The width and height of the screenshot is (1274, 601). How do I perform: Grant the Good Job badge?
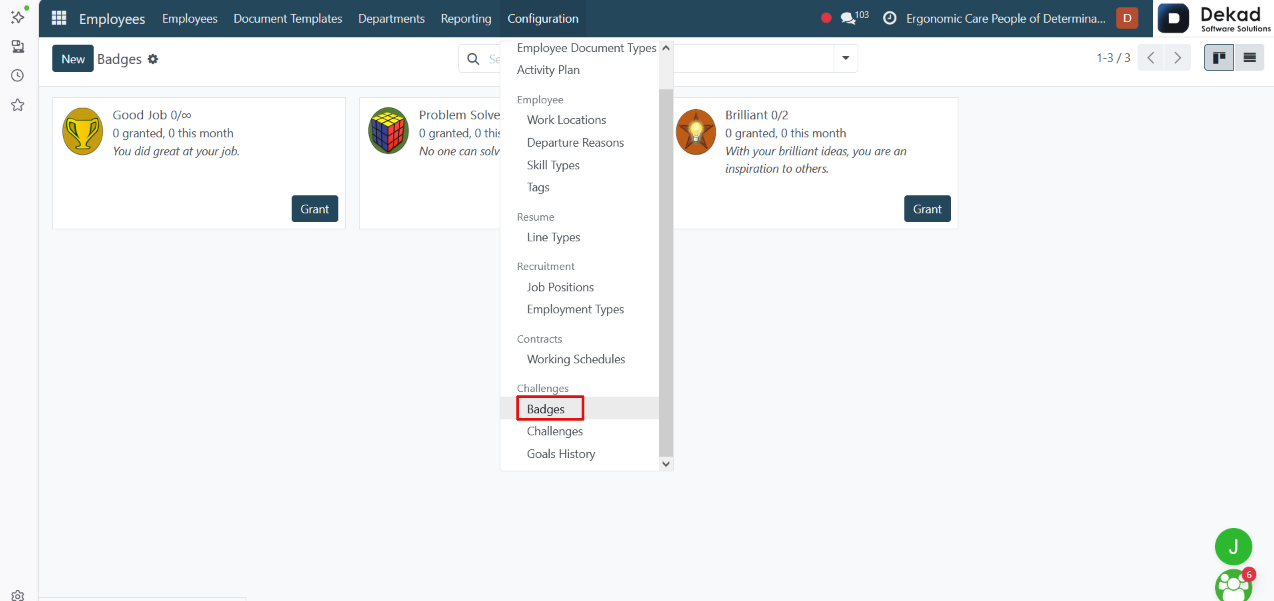coord(315,209)
